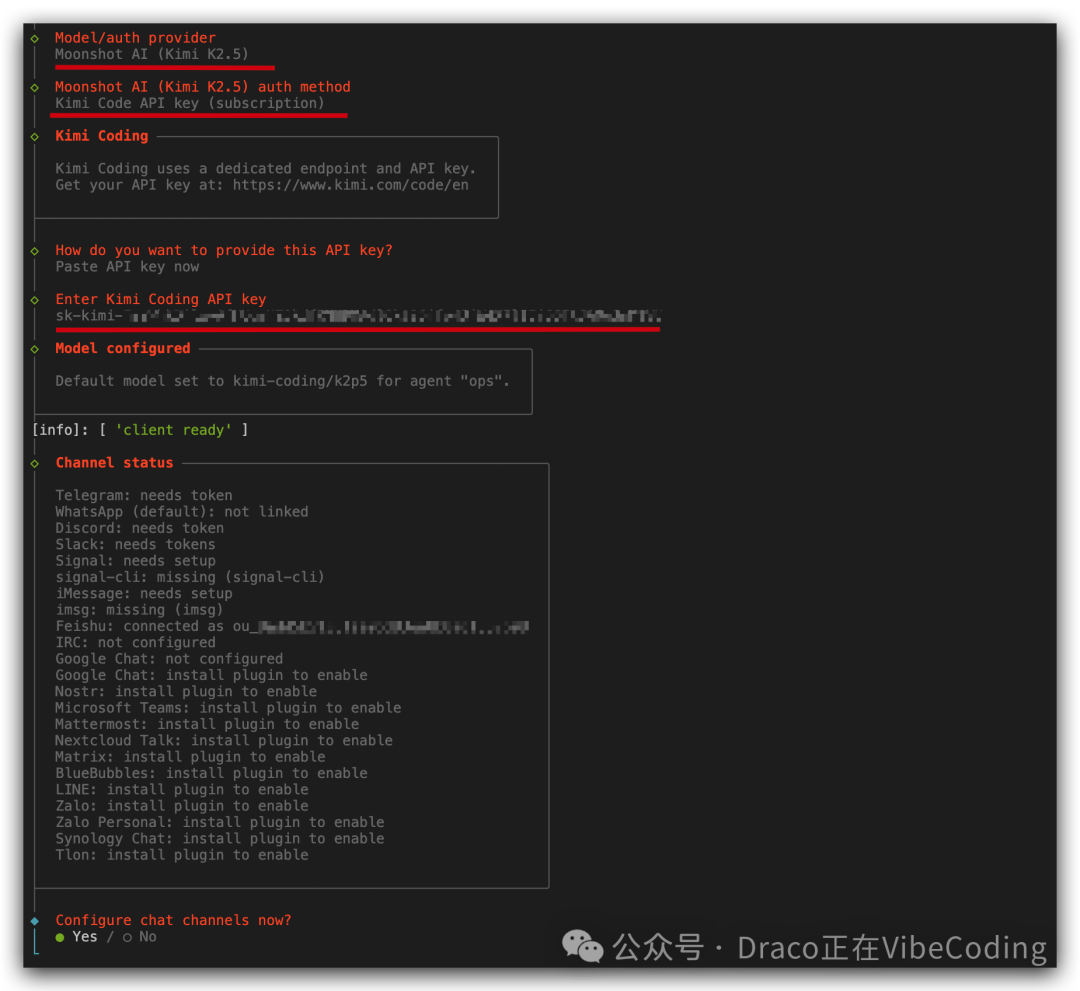Select the Telegram needs token entry
Image resolution: width=1080 pixels, height=991 pixels.
tap(143, 494)
